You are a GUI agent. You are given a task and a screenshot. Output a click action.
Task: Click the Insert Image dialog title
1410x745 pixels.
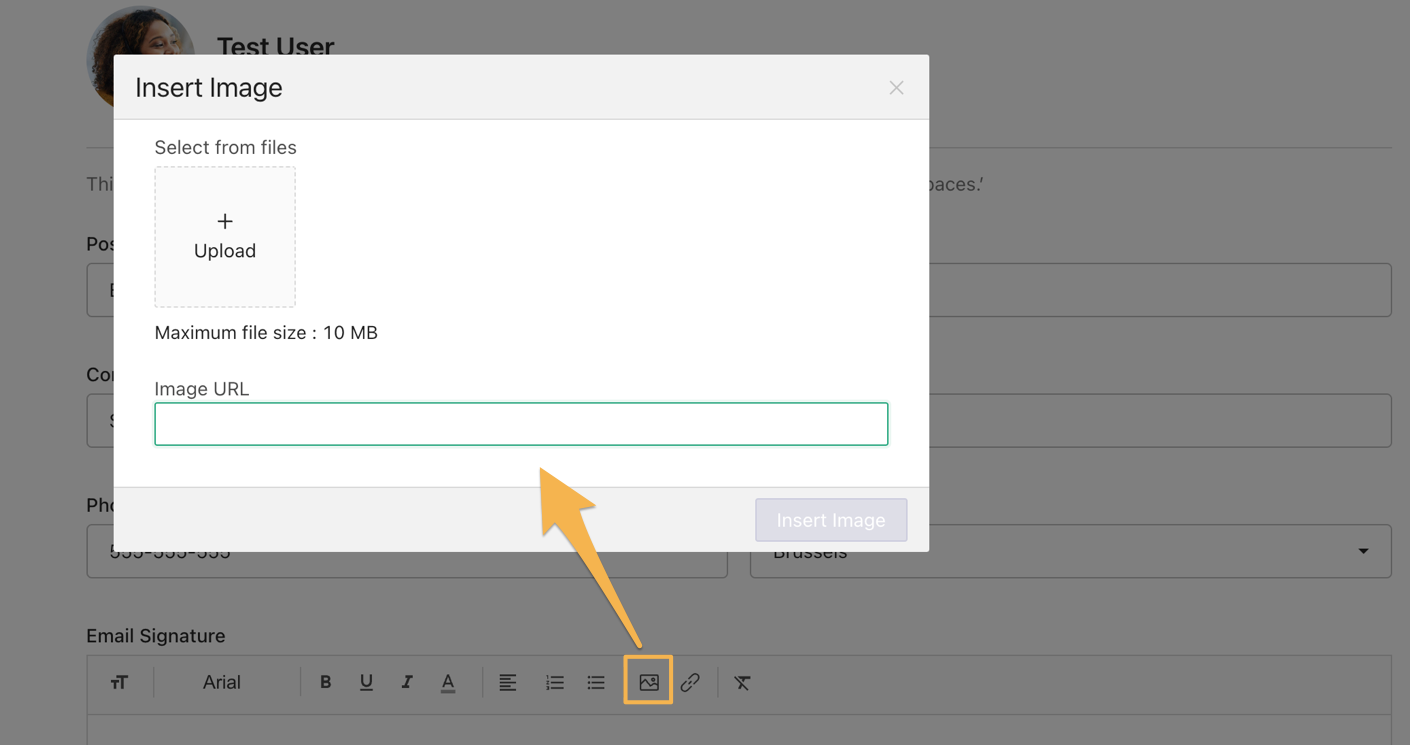[209, 87]
